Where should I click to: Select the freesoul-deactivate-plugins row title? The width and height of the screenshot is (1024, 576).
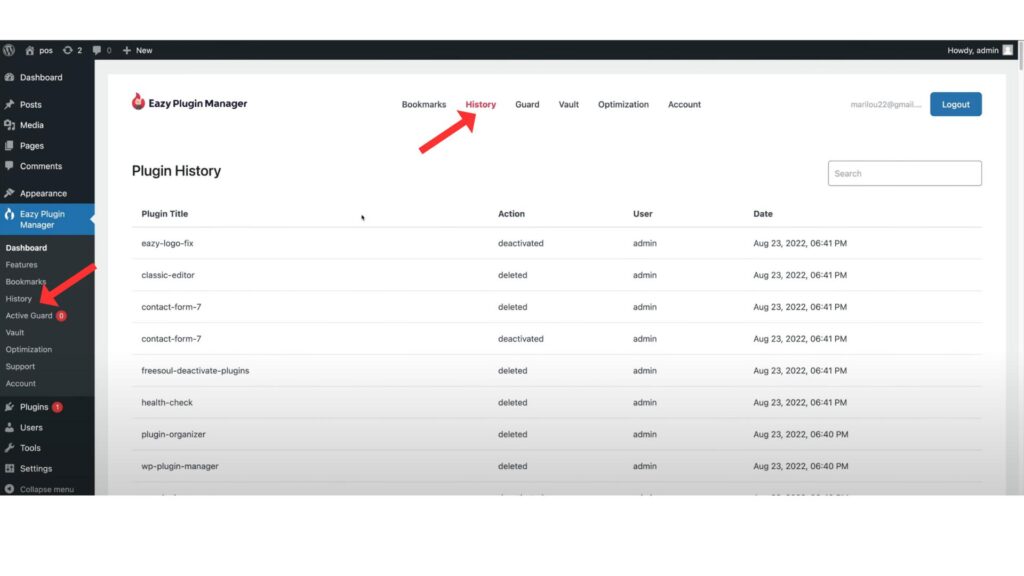coord(195,370)
